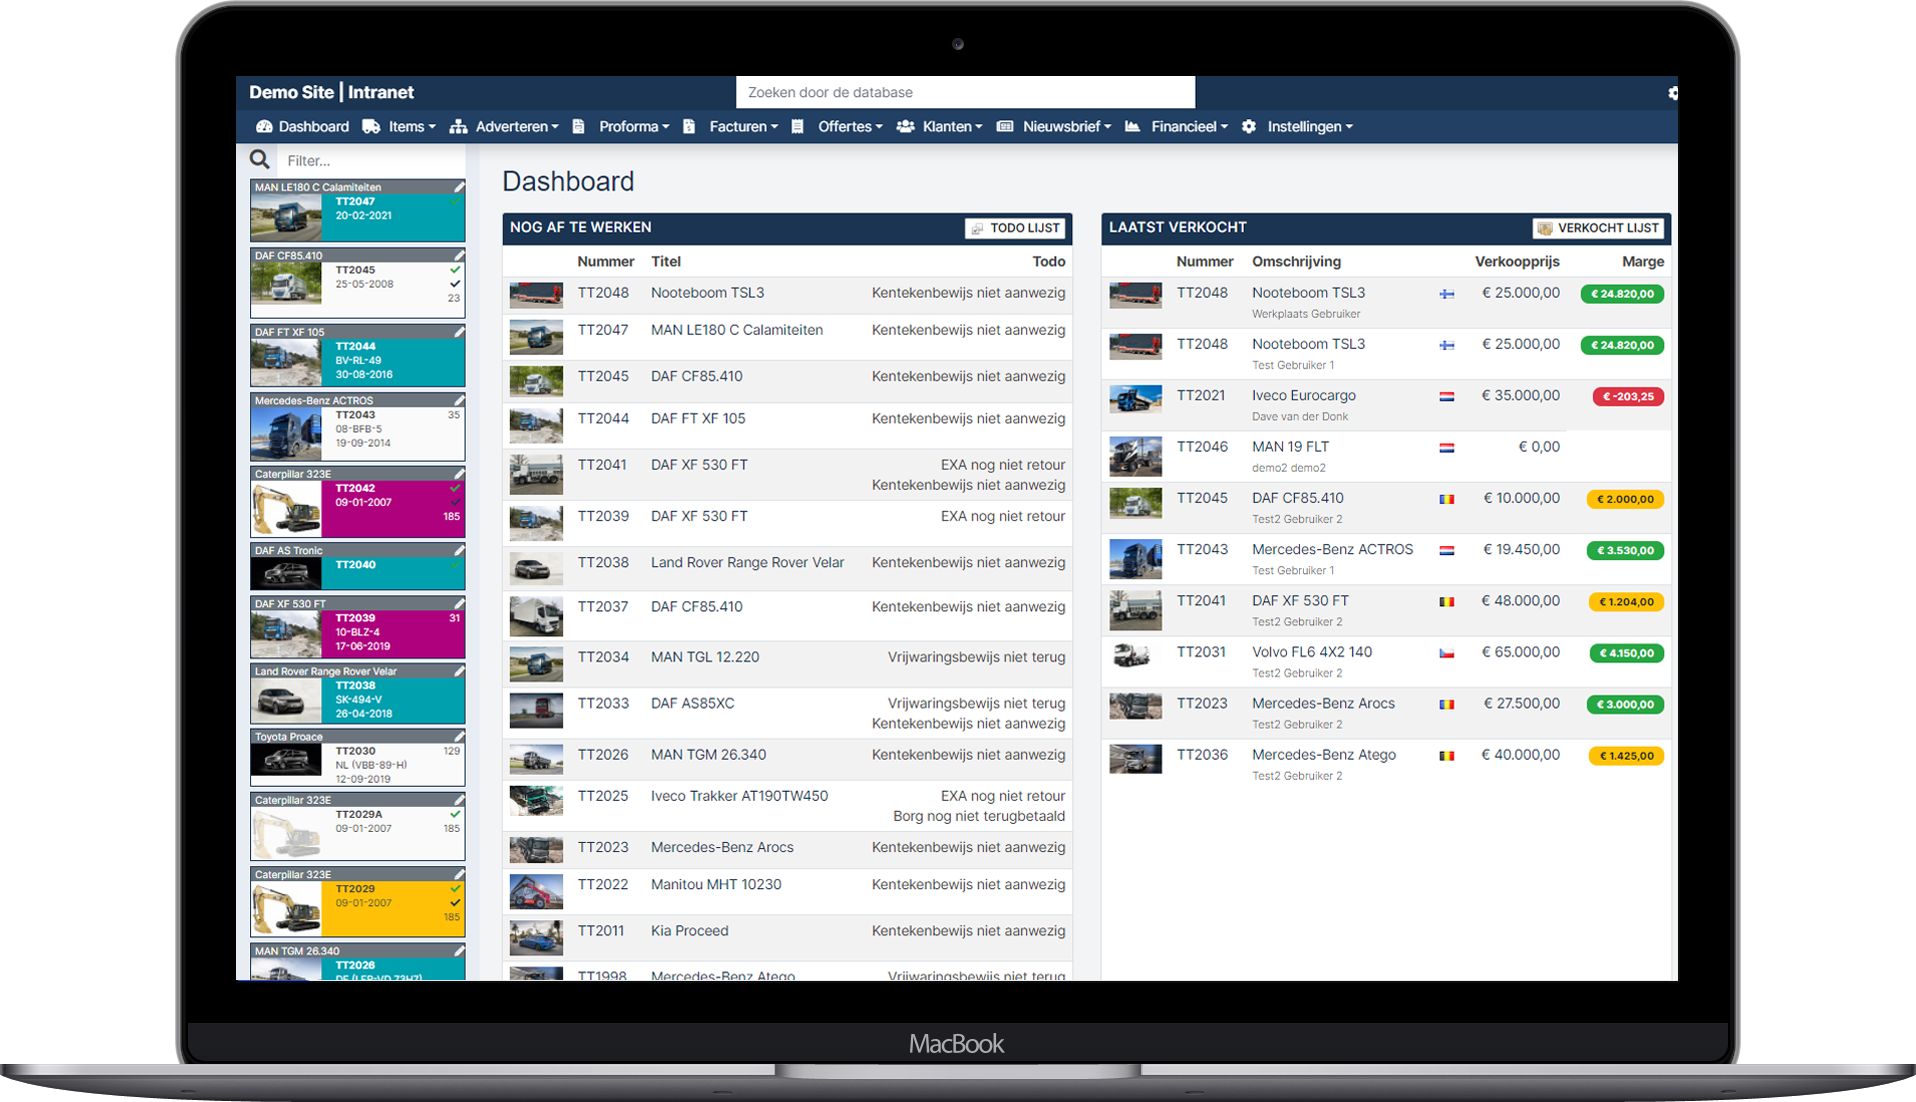Click pencil icon on yellow Caterpillar TT2029 card
Viewport: 1916px width, 1102px height.
[x=459, y=874]
